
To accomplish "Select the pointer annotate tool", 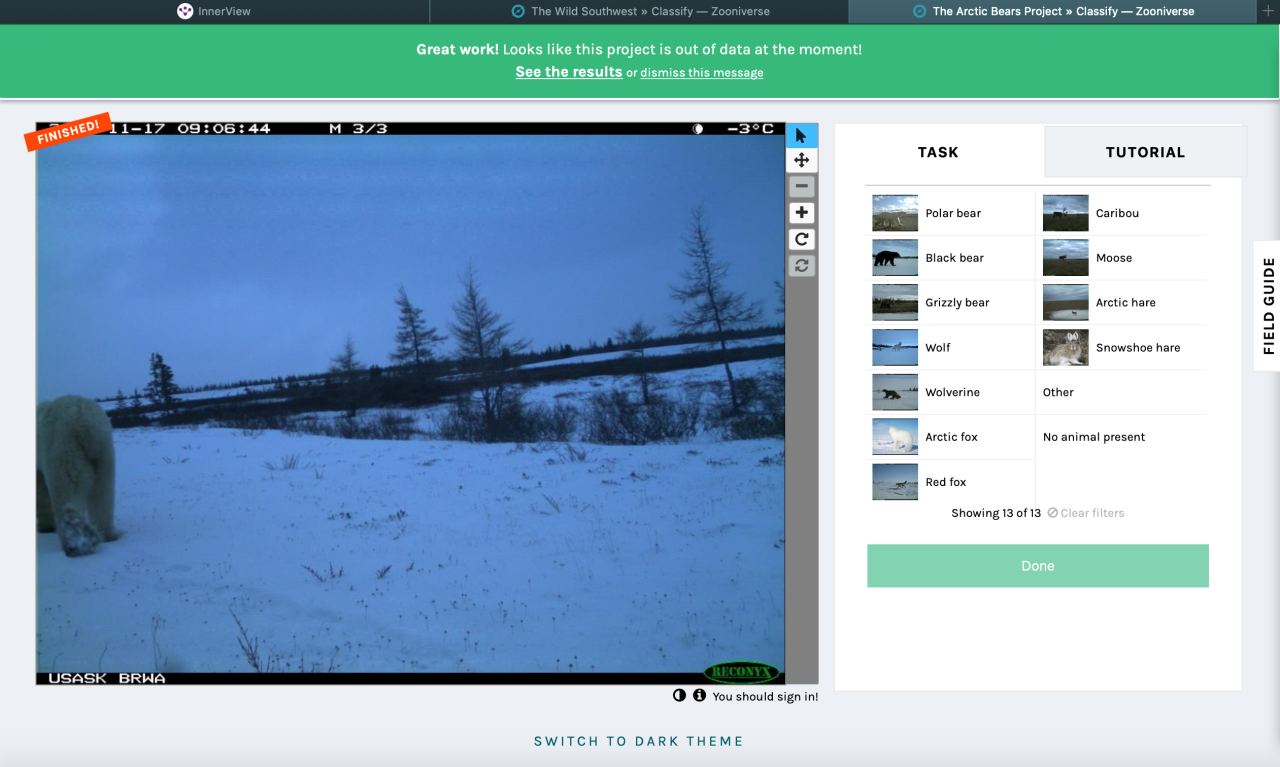I will click(x=801, y=135).
